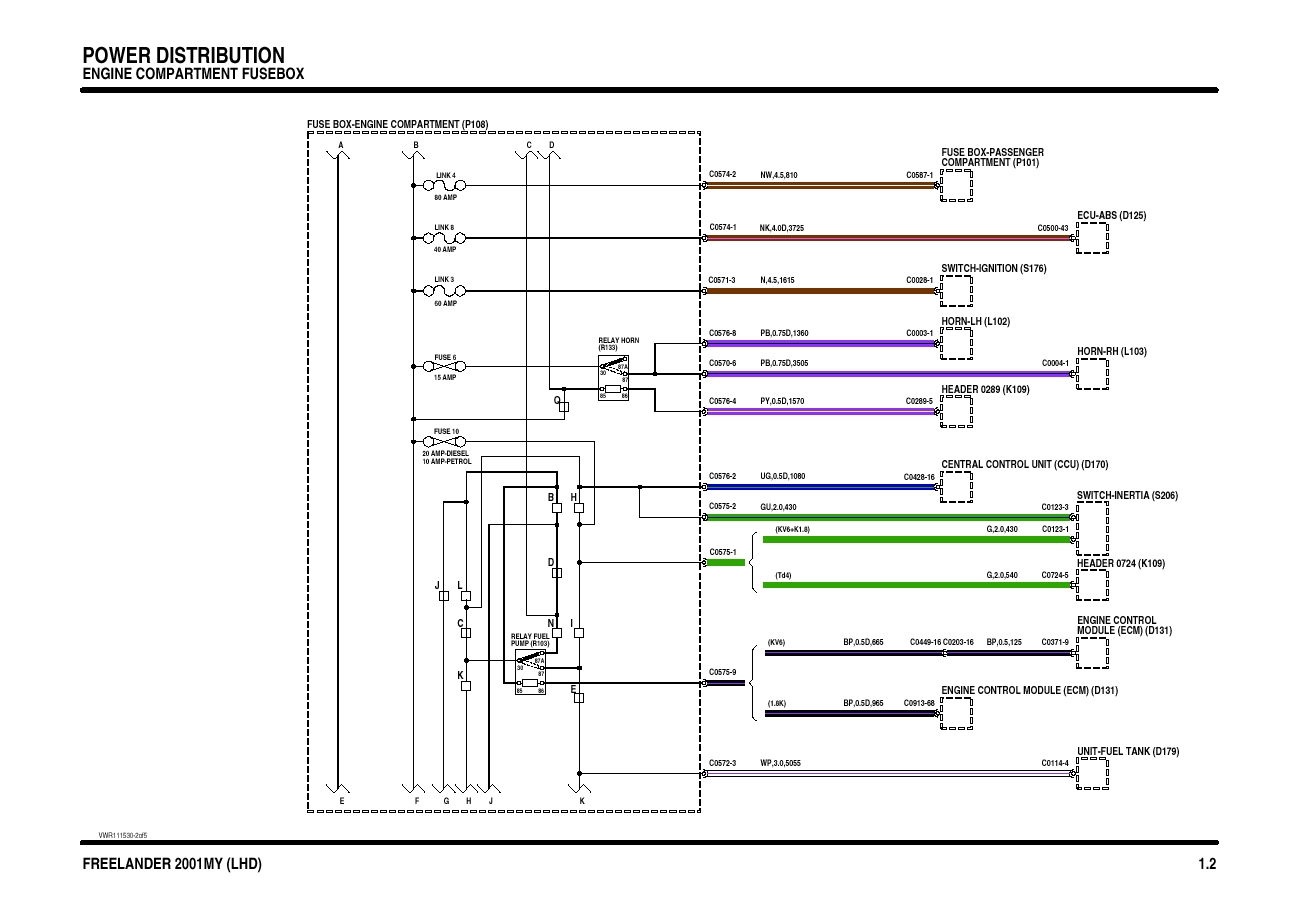Click the Unit-Fuel Tank (D179) component box
1307x917 pixels.
click(1092, 774)
